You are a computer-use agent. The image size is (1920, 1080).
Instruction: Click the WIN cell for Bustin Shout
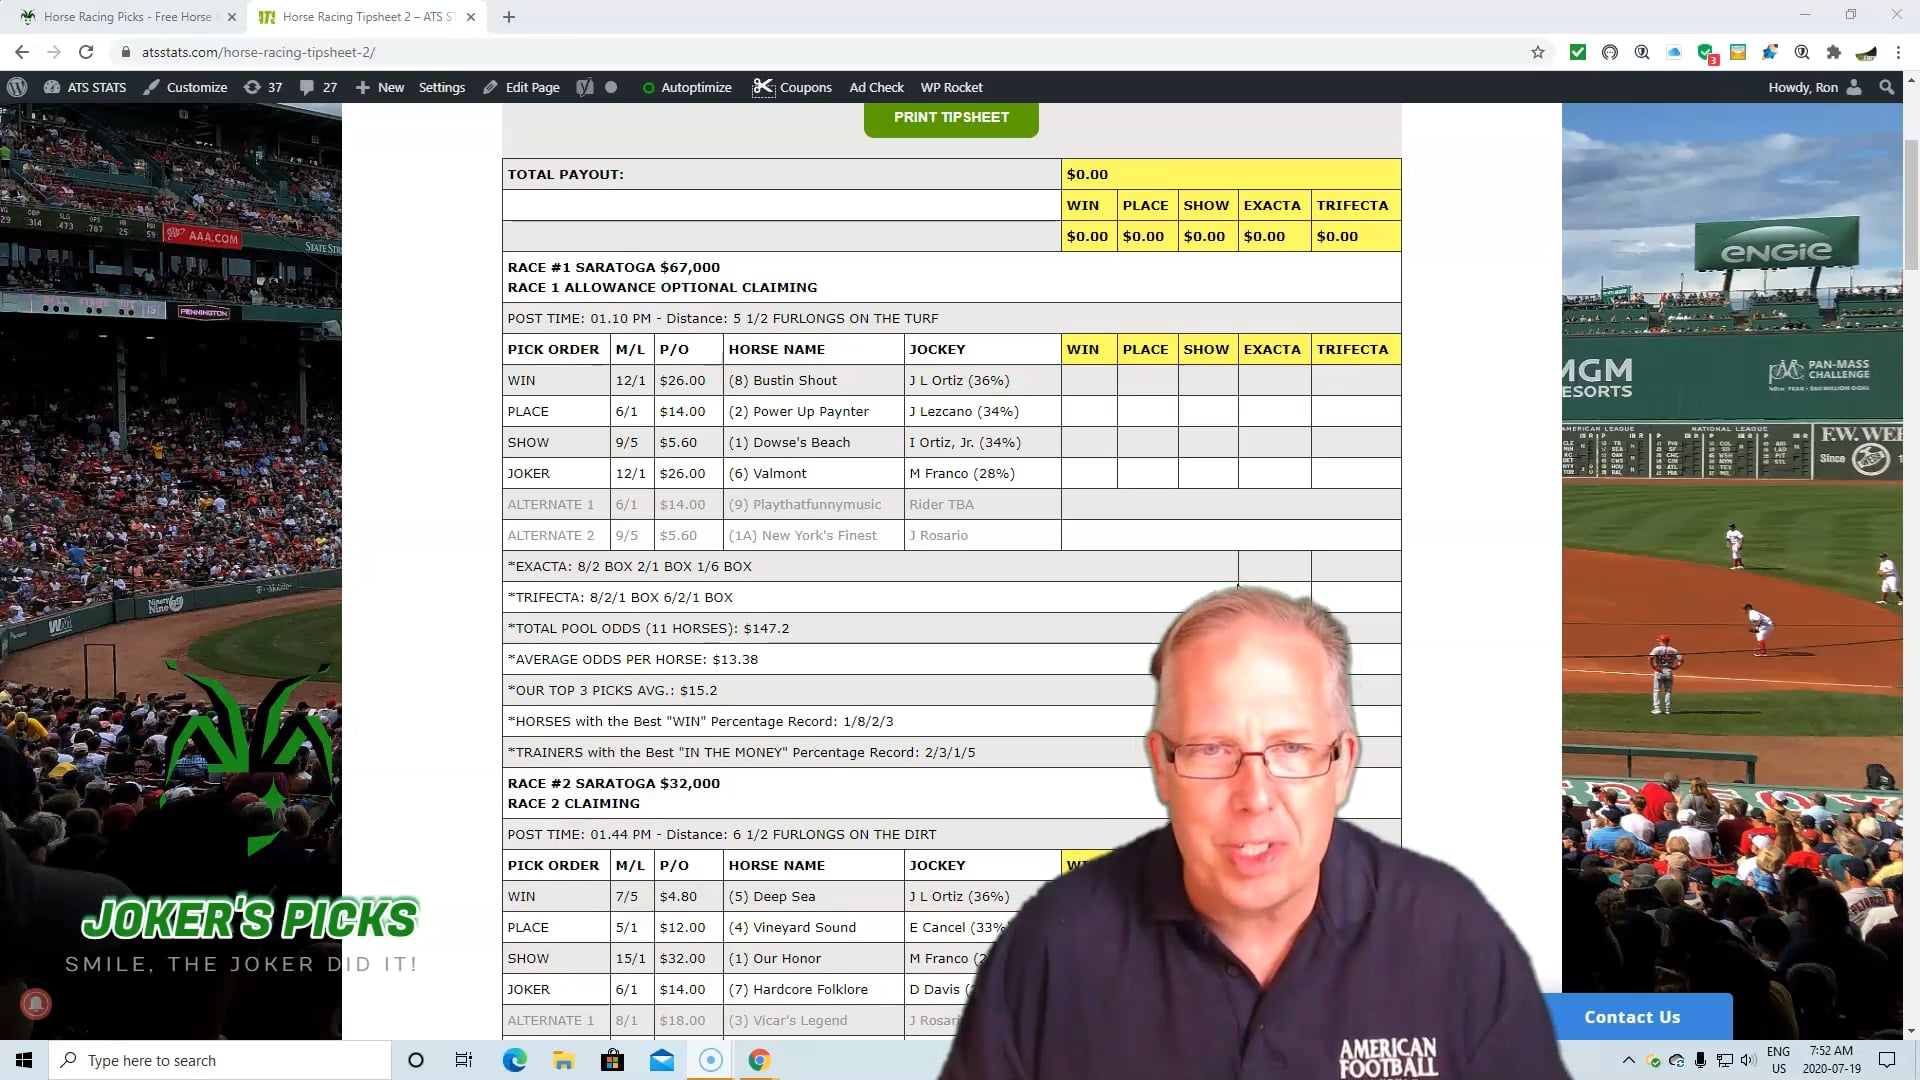click(x=1088, y=380)
